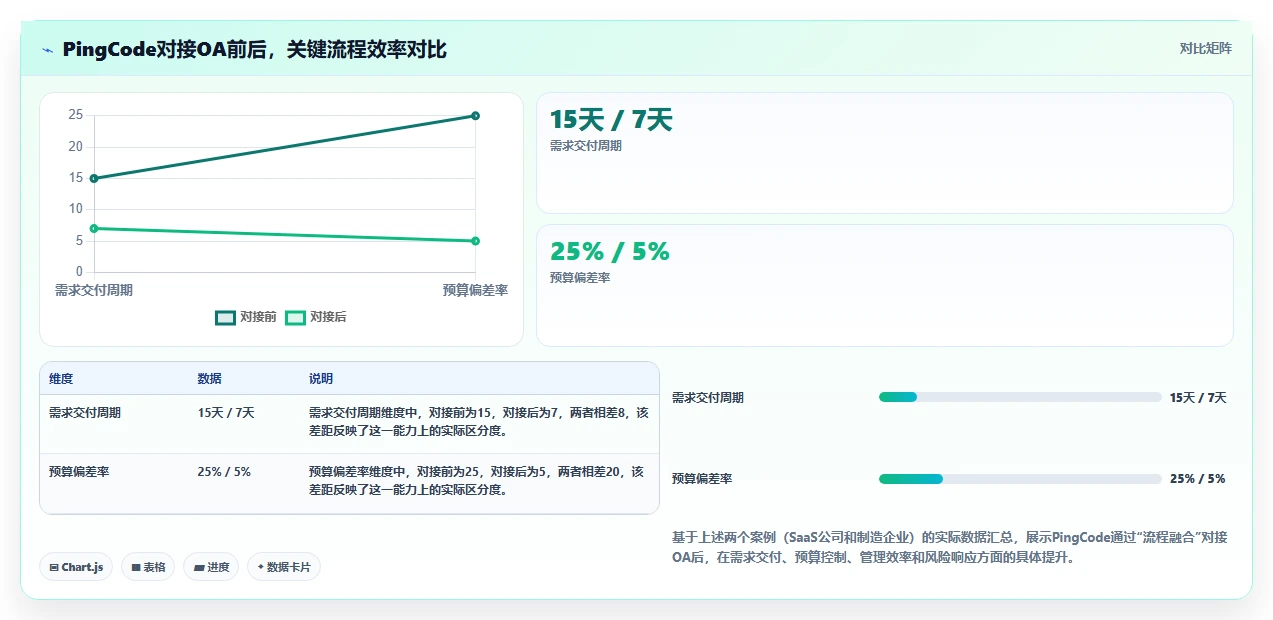The height and width of the screenshot is (620, 1273).
Task: Select the 进度 tag
Action: 211,567
